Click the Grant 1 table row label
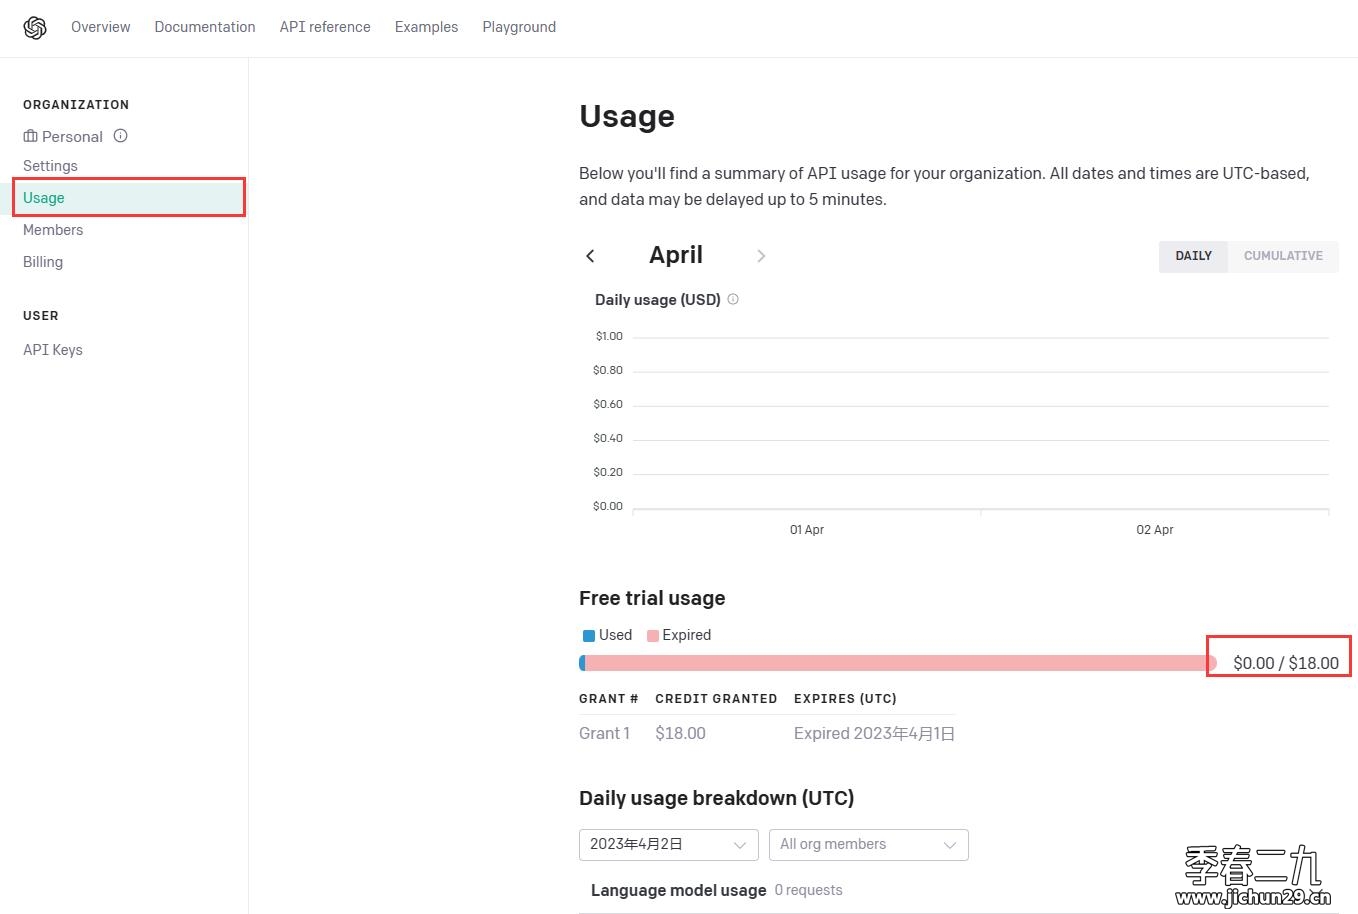1358x914 pixels. pos(605,733)
